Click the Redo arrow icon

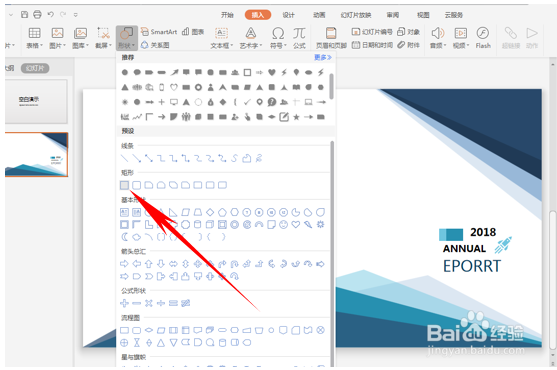[x=63, y=15]
